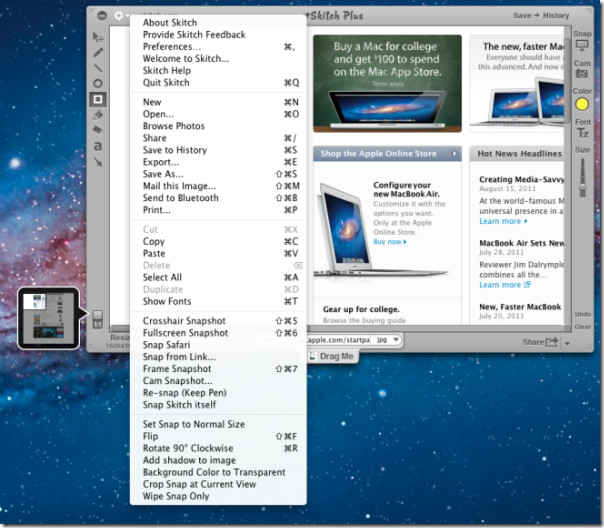Click the Buy now link
604x528 pixels.
pyautogui.click(x=389, y=241)
